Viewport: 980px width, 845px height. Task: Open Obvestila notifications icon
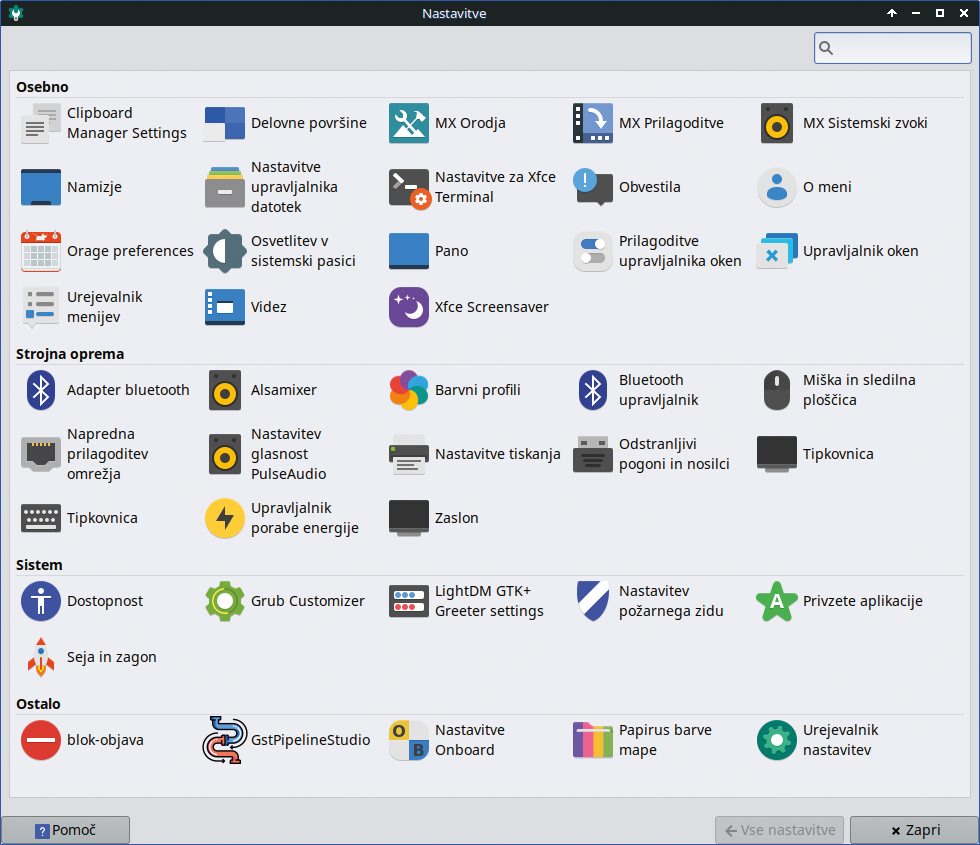592,187
